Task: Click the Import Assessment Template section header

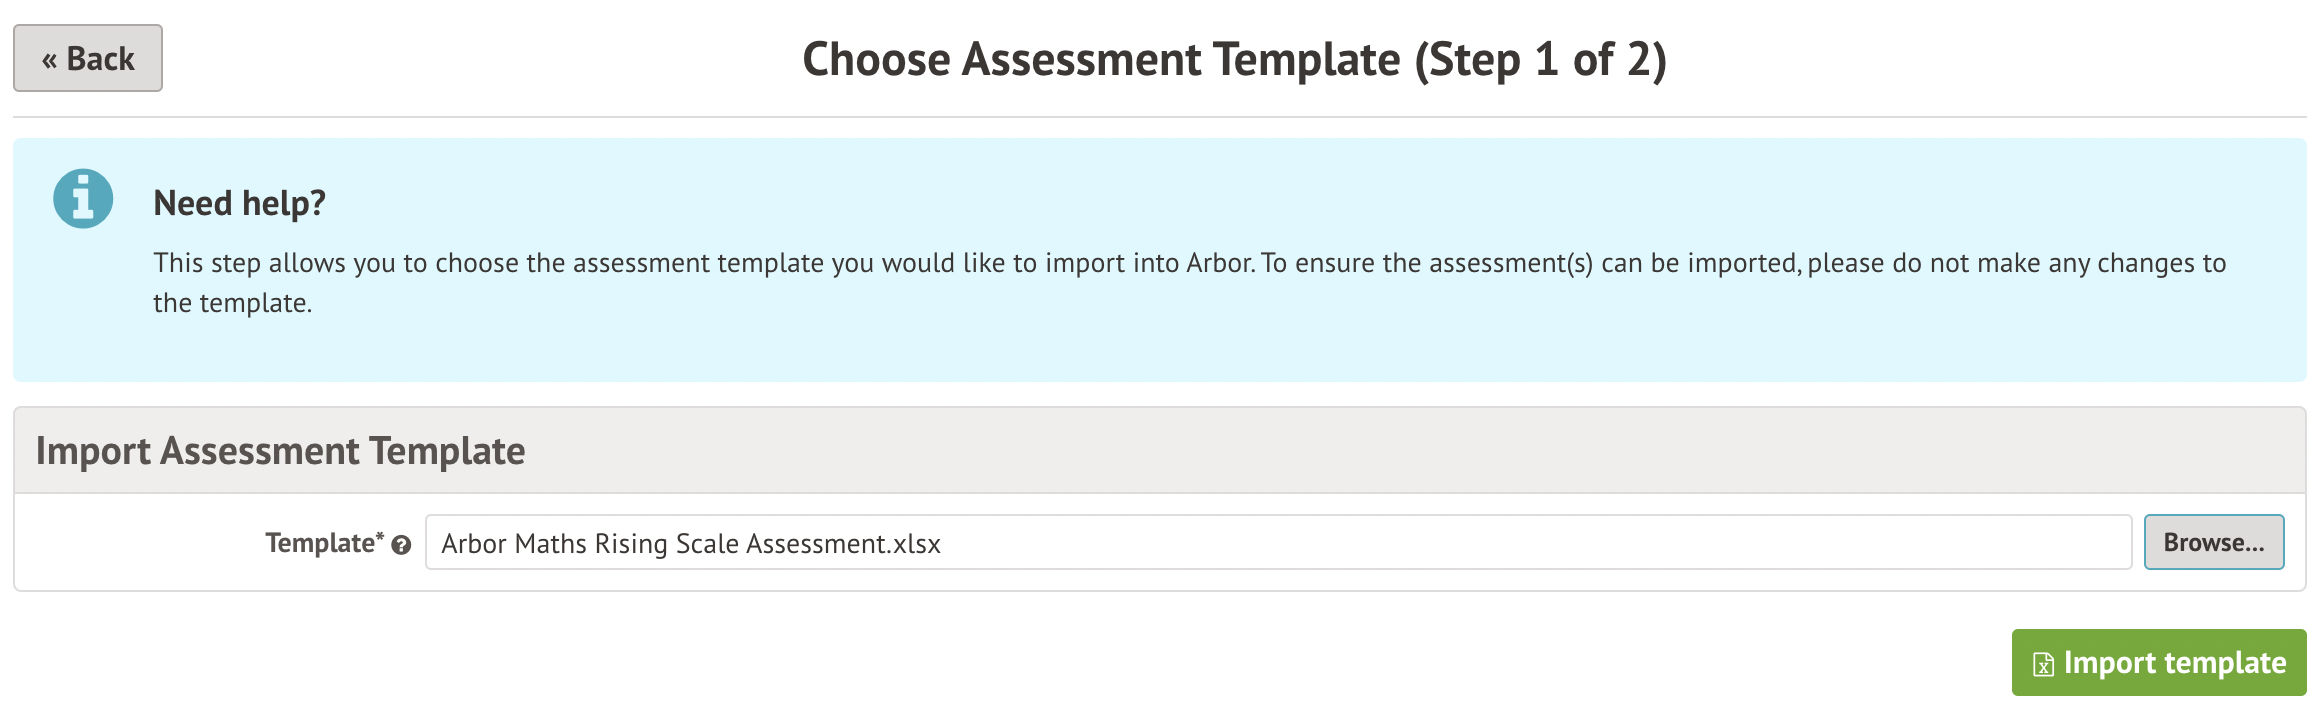Action: click(x=280, y=451)
